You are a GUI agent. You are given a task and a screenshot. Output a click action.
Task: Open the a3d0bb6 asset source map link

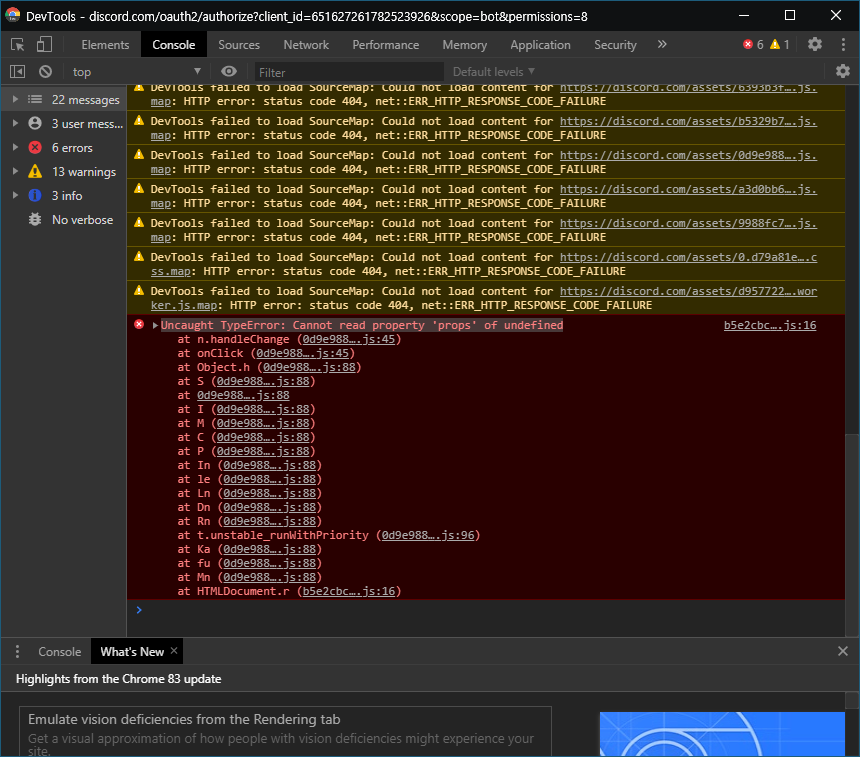pos(688,189)
